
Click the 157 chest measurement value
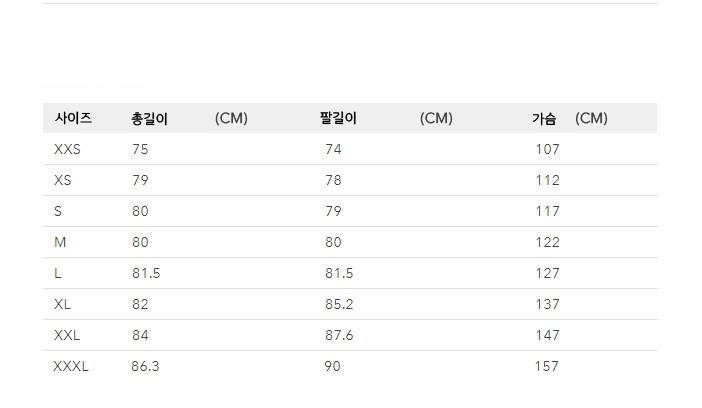click(547, 366)
